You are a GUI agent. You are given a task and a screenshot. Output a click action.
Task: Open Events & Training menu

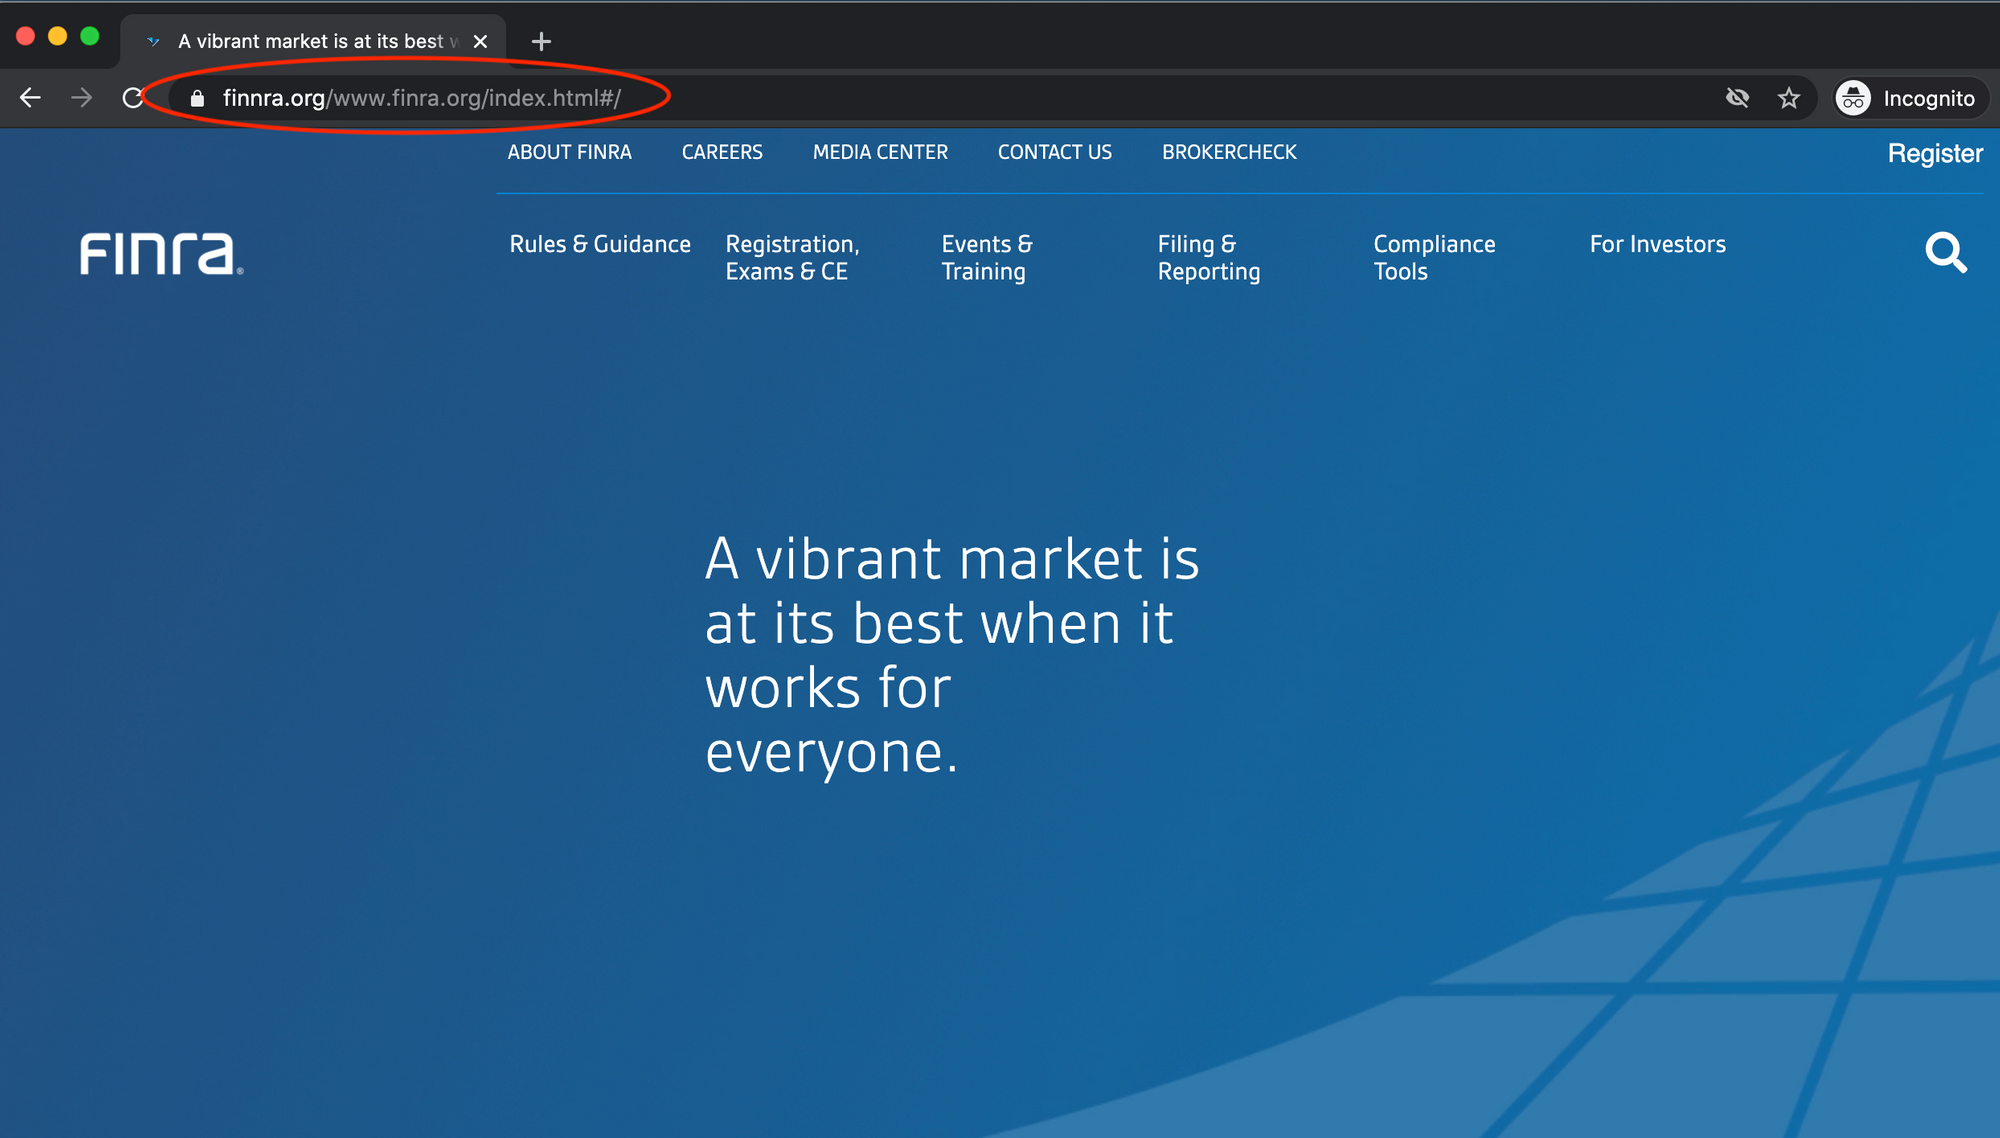coord(987,258)
